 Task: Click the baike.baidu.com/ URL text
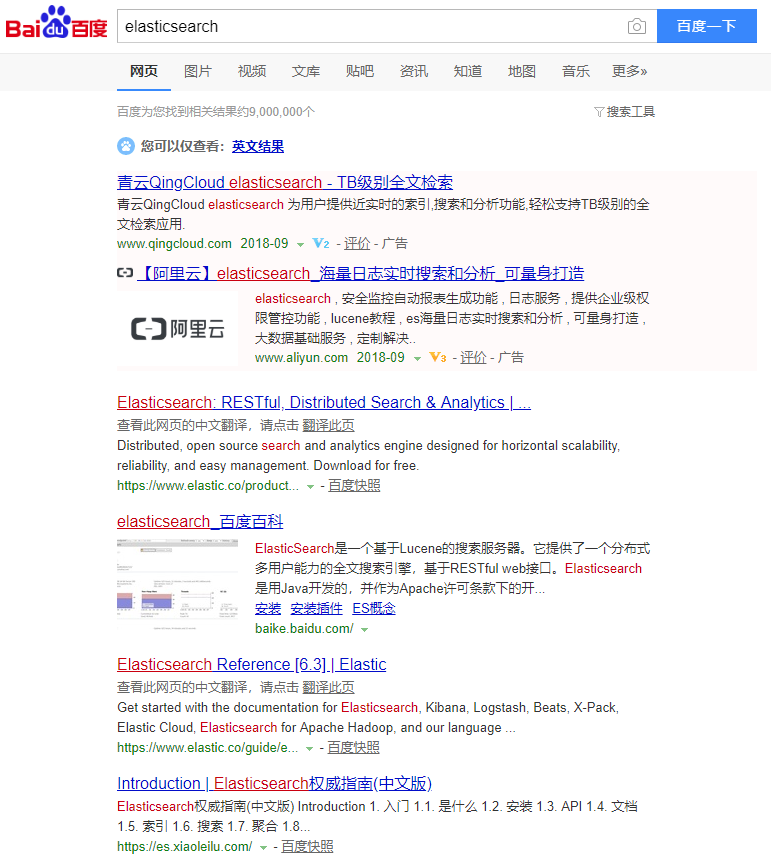[x=304, y=629]
